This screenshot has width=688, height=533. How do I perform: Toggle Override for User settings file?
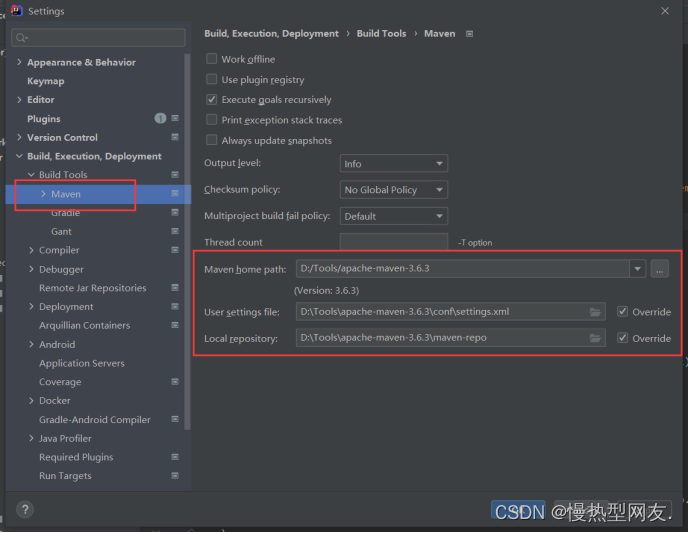point(622,312)
